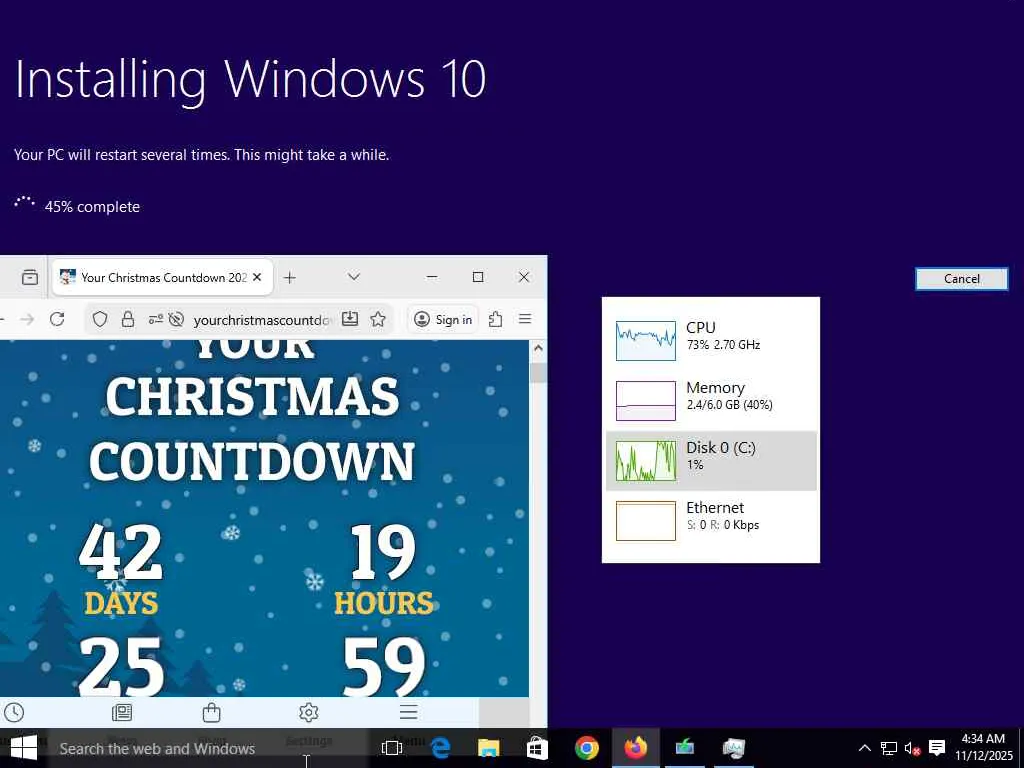Viewport: 1024px width, 768px height.
Task: Open a new tab in Firefox
Action: (289, 278)
